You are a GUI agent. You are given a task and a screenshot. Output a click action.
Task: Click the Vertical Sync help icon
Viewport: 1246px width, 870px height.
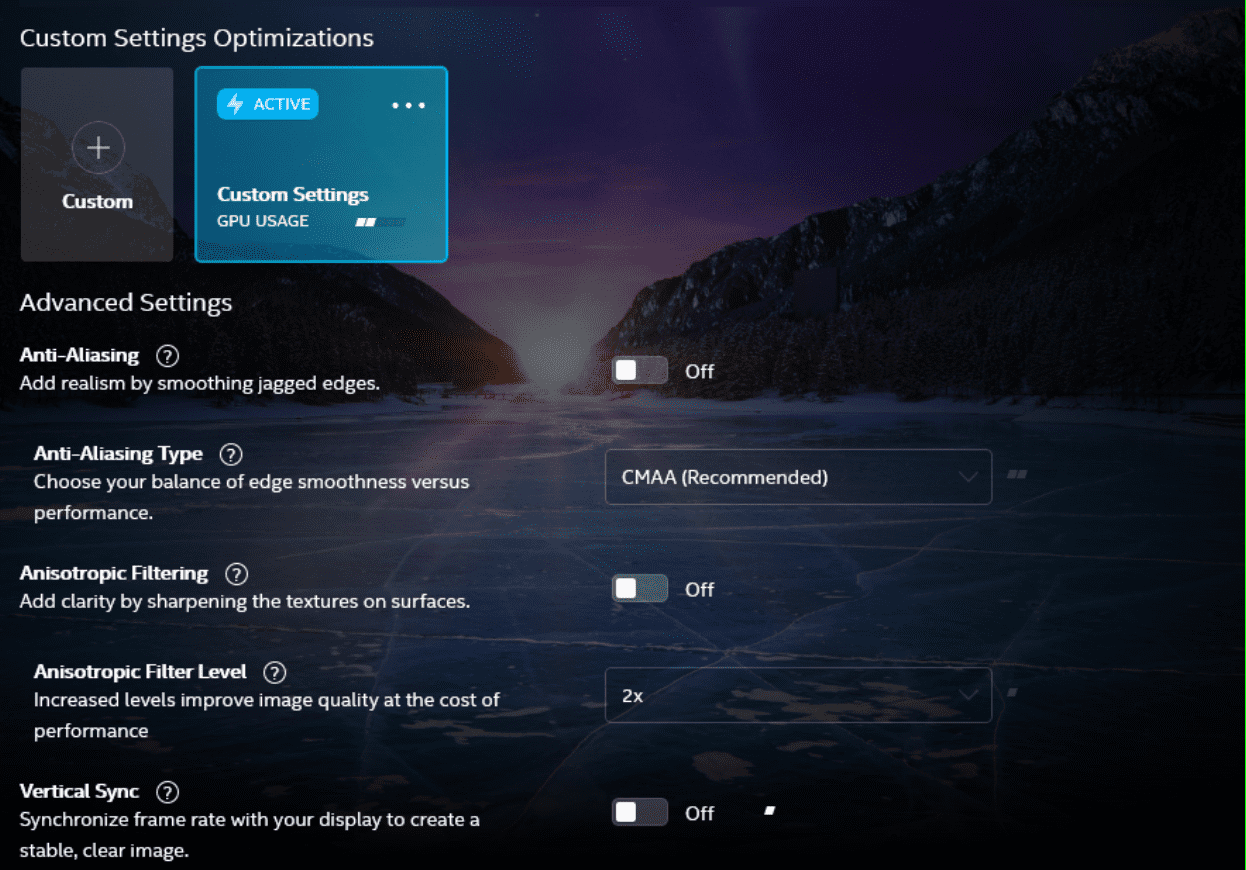point(168,791)
